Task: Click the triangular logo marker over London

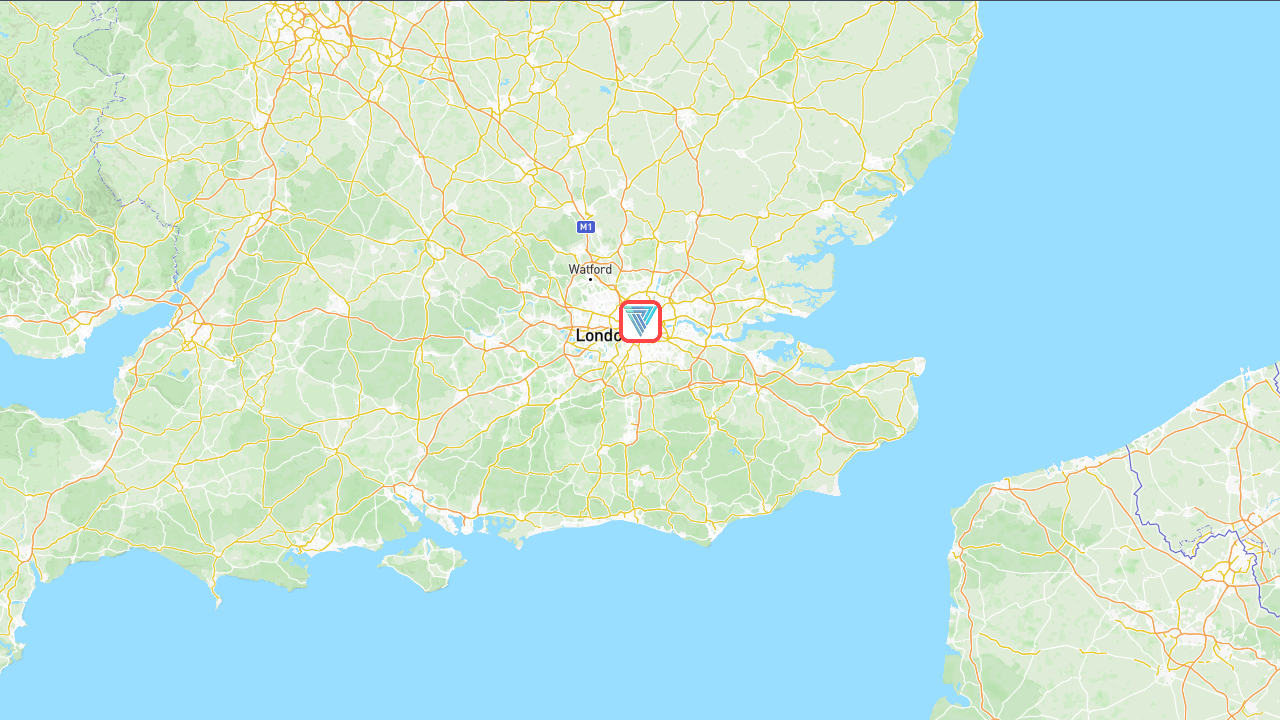Action: [x=641, y=322]
